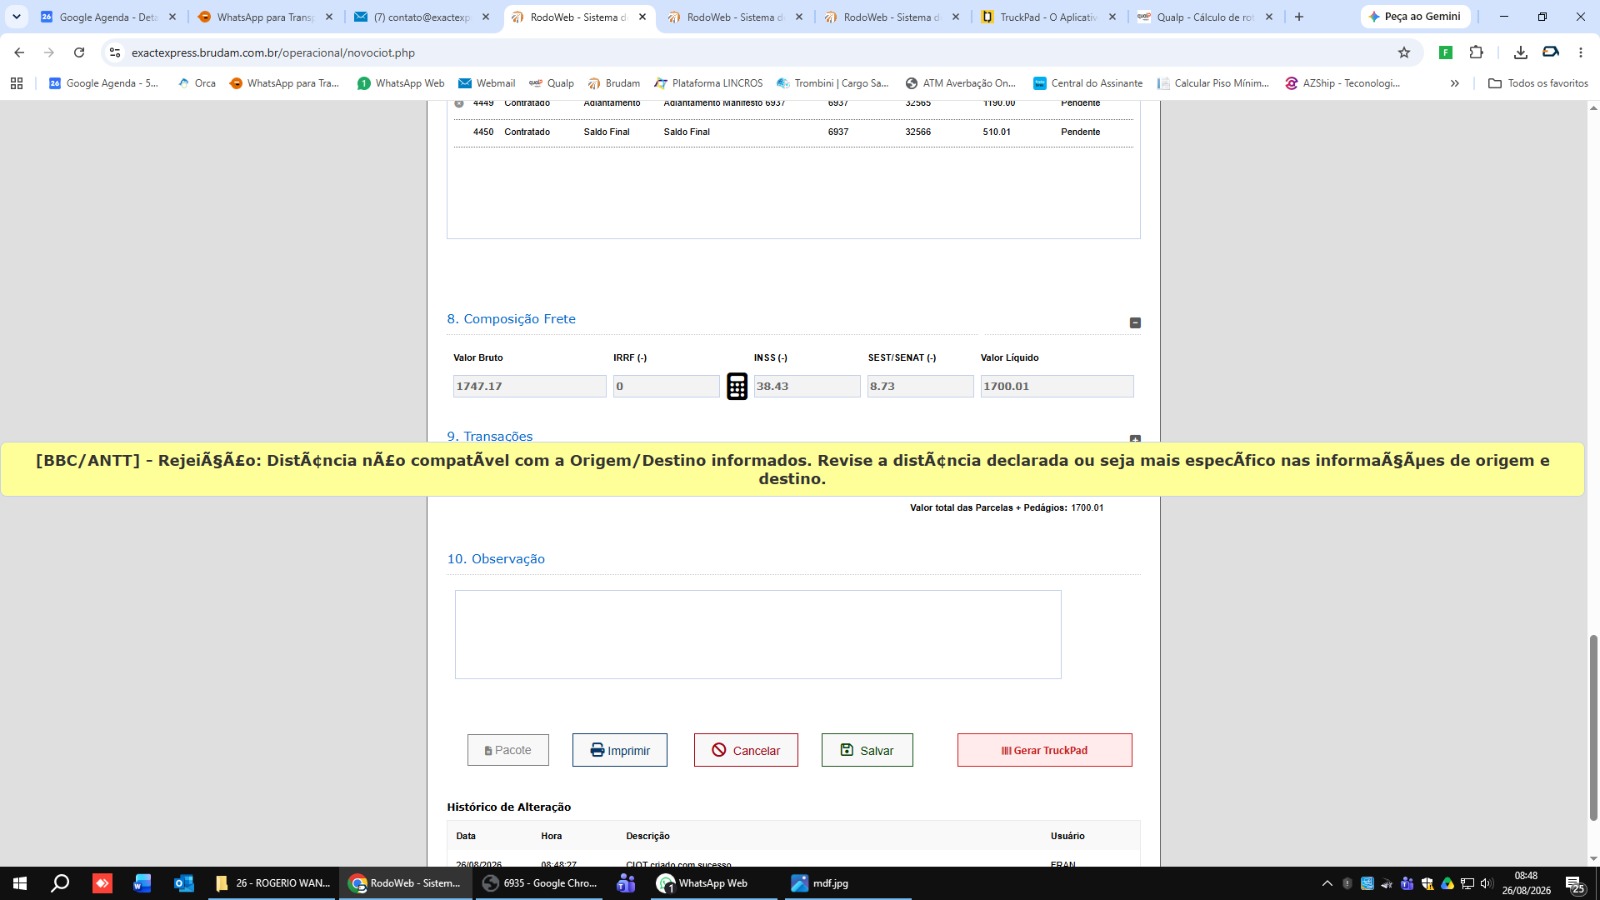Image resolution: width=1600 pixels, height=900 pixels.
Task: Show more bookmarks chevron
Action: tap(1454, 83)
